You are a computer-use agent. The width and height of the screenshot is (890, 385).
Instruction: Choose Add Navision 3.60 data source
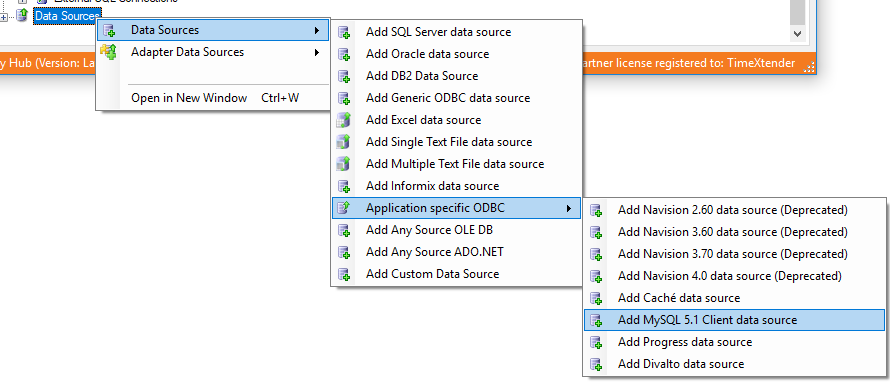tap(733, 232)
